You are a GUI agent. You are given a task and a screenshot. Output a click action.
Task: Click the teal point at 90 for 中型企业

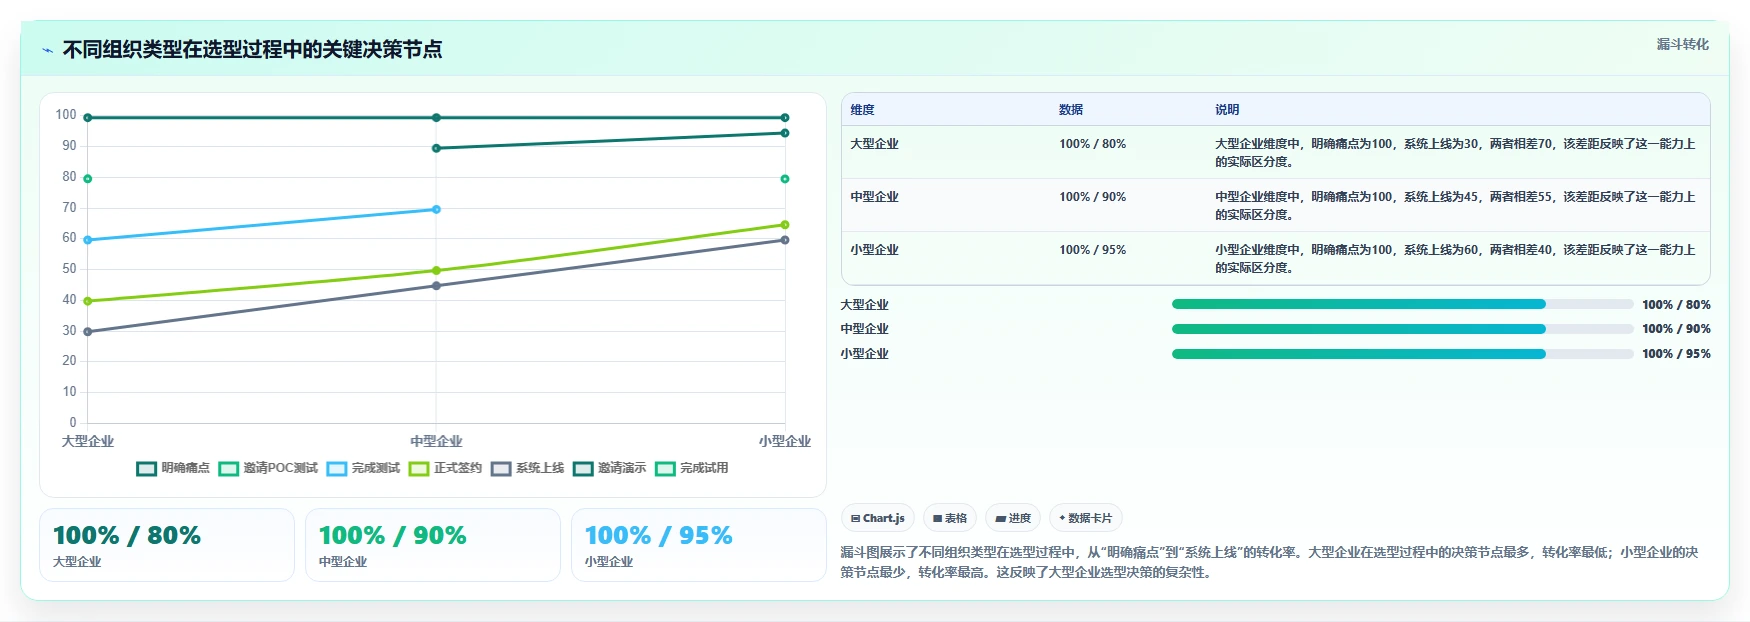436,148
